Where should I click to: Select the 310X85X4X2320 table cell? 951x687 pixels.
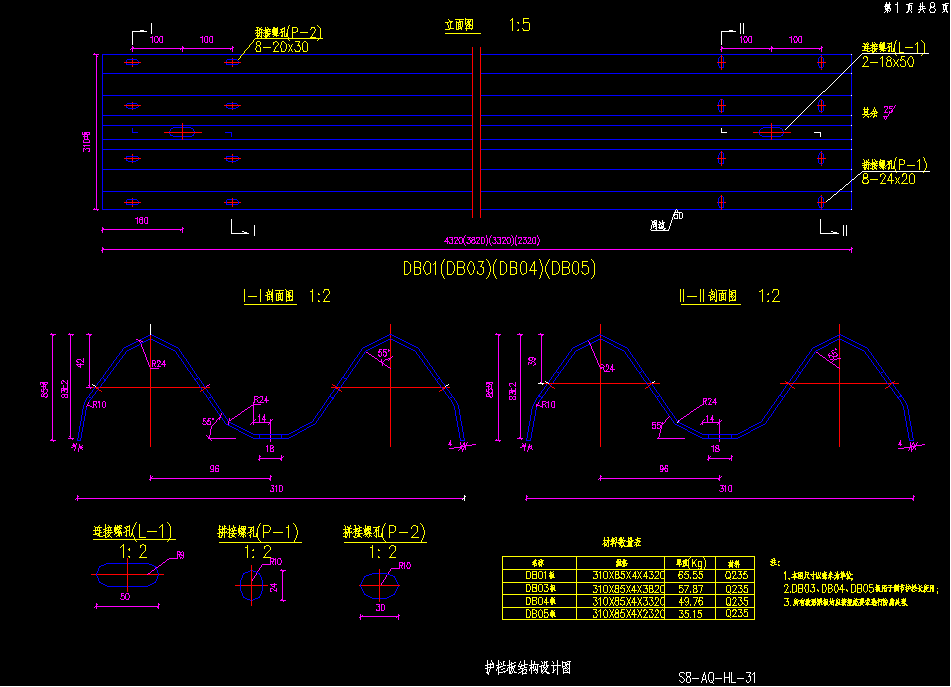pos(628,614)
